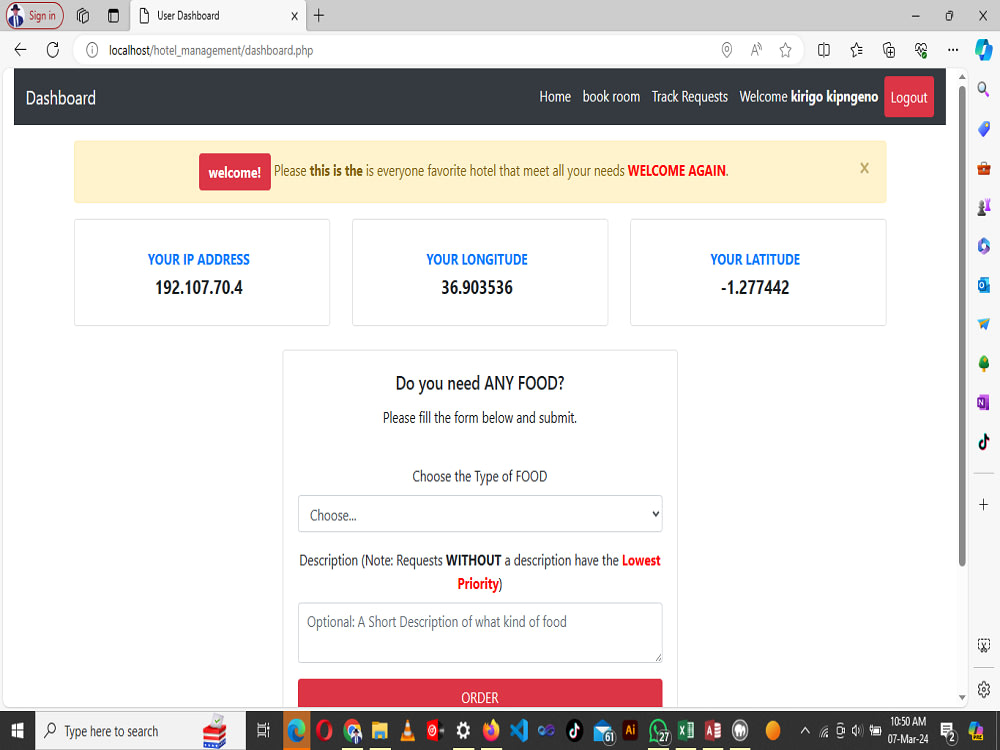Click the latitude value -1.277442
Screen dimensions: 1000x750
click(754, 288)
